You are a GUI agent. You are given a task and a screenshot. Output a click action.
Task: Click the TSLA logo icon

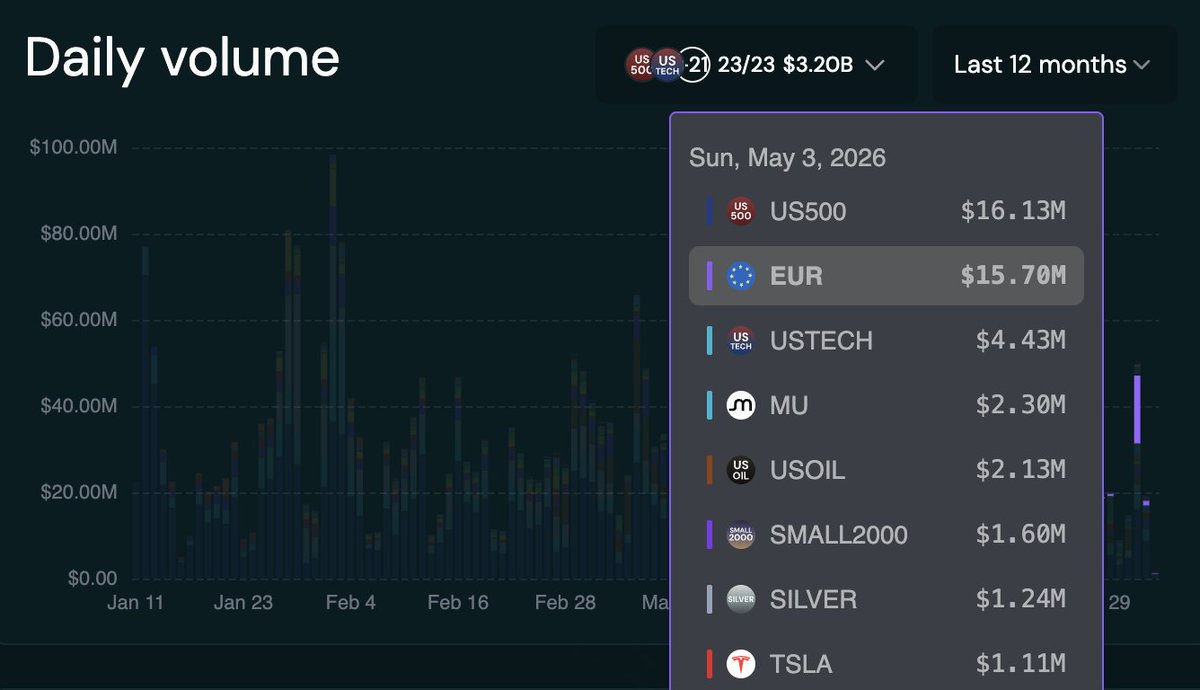click(741, 664)
